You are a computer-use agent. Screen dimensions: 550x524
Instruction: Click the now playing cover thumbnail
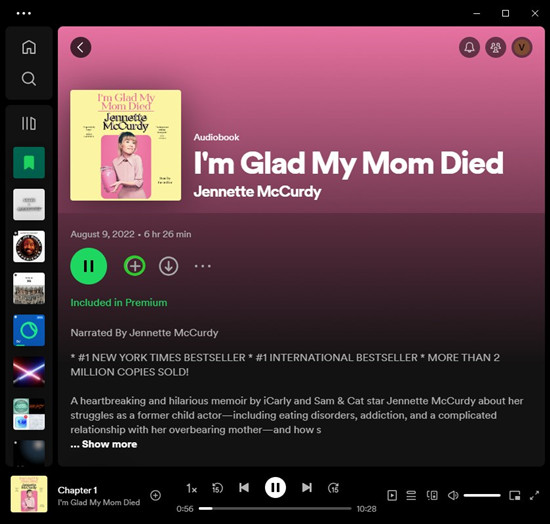(29, 494)
